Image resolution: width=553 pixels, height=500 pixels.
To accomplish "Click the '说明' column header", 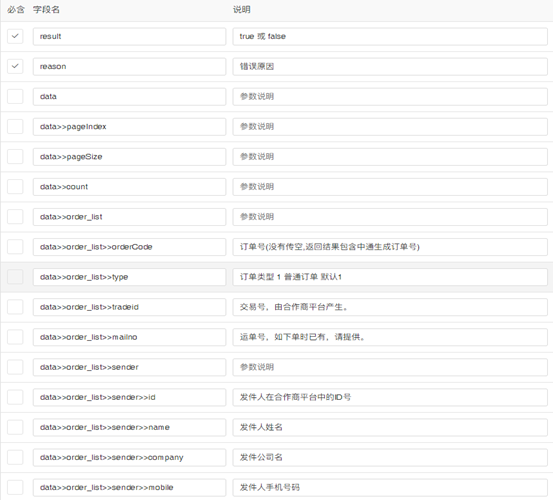I will [x=242, y=10].
